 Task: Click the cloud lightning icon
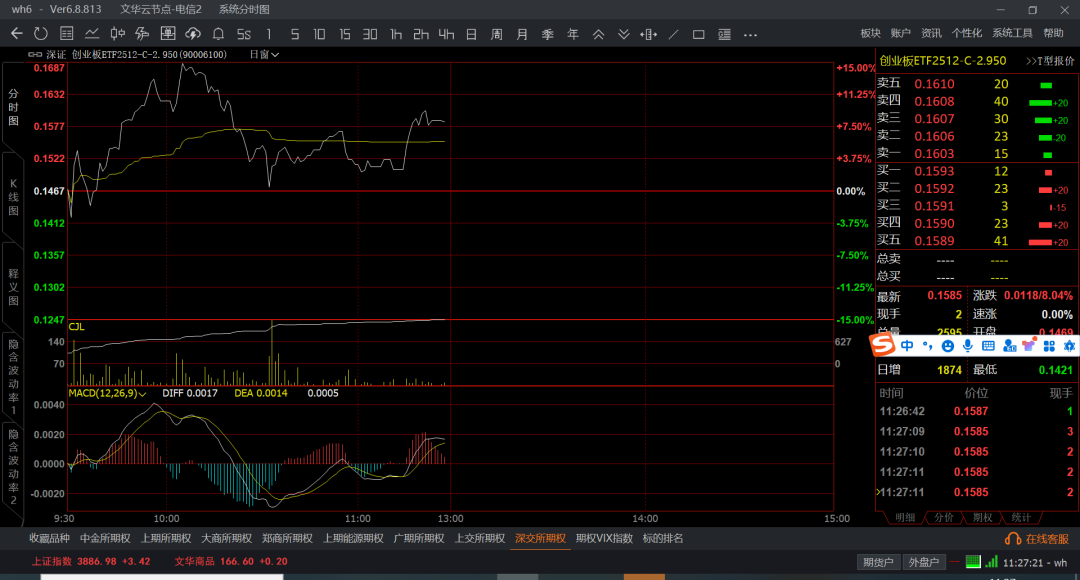click(193, 34)
